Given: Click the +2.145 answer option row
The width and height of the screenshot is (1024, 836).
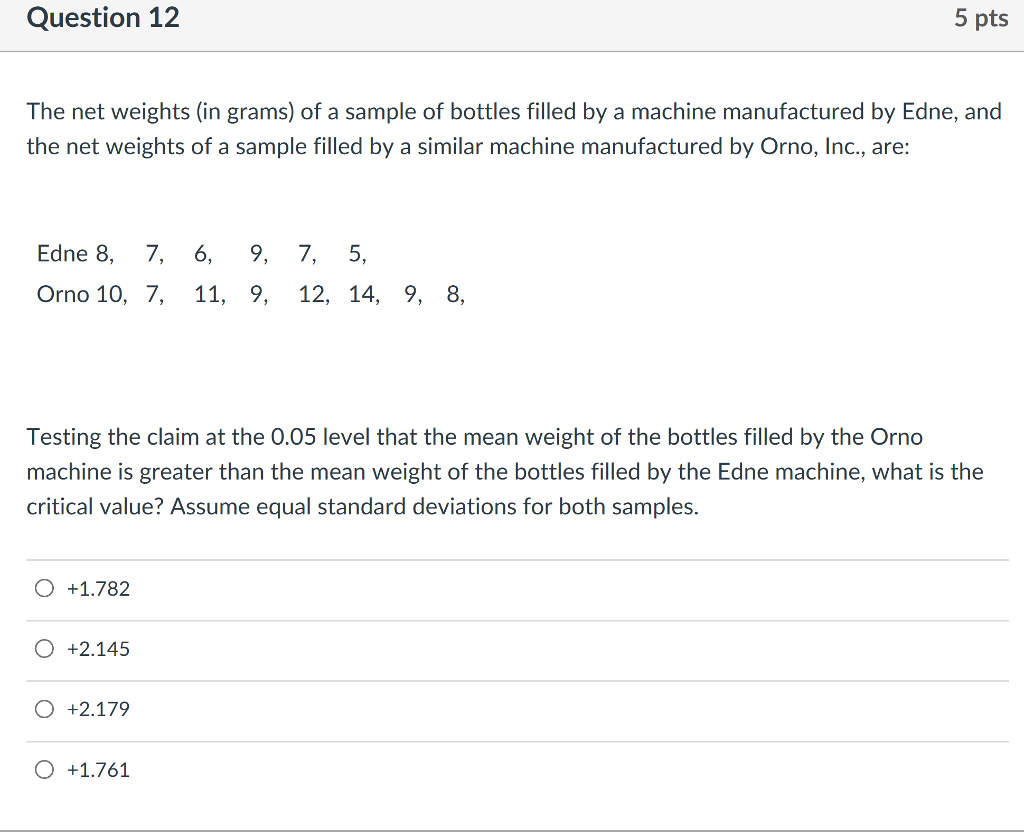Looking at the screenshot, I should click(x=400, y=648).
